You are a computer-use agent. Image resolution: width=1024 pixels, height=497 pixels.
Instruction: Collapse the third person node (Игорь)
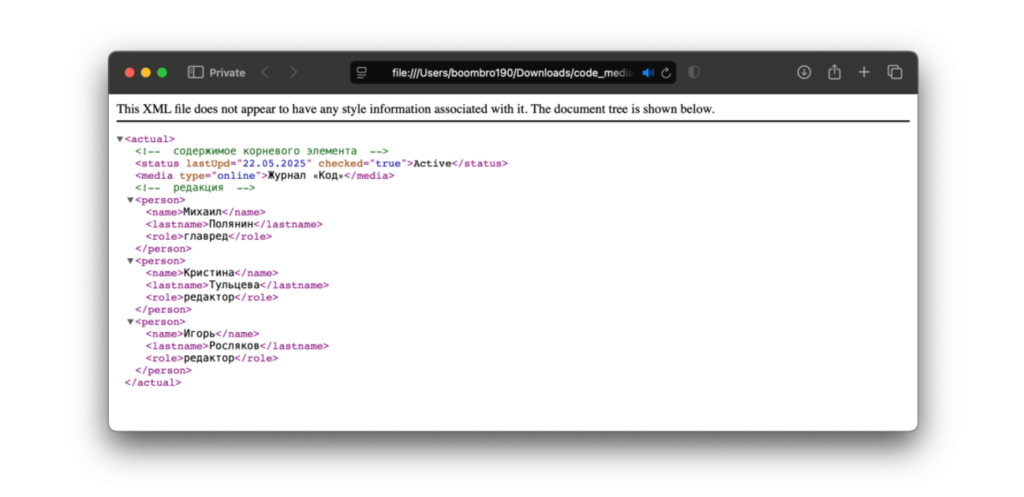130,322
